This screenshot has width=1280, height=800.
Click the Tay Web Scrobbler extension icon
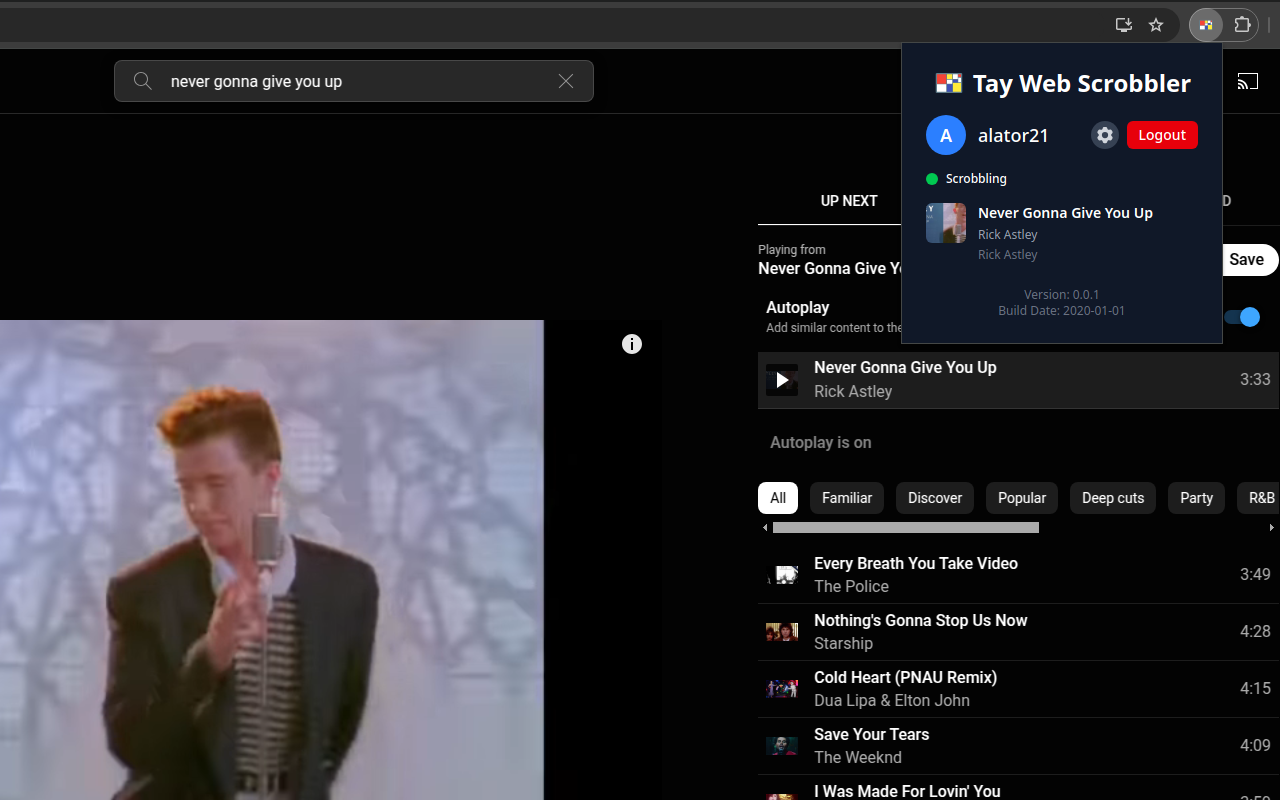point(1206,25)
